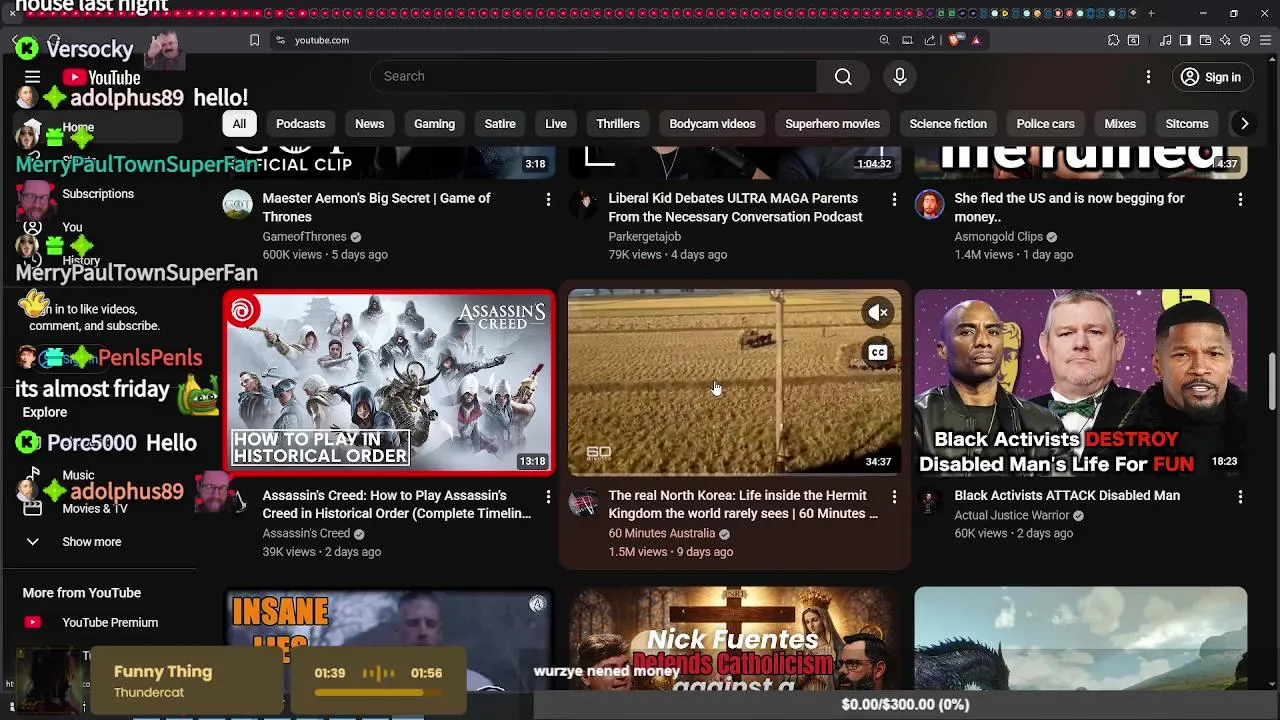Image resolution: width=1280 pixels, height=720 pixels.
Task: Open more options for The real North Korea video
Action: (894, 497)
